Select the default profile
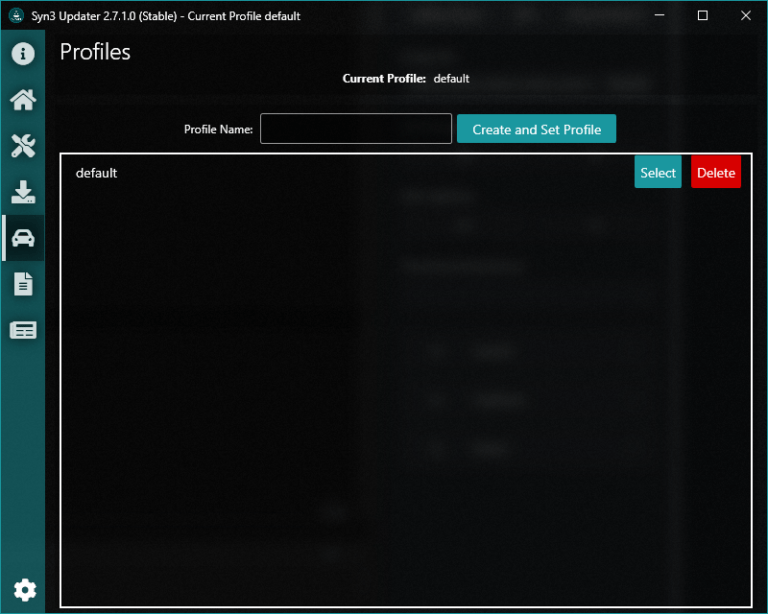The width and height of the screenshot is (768, 614). tap(658, 172)
